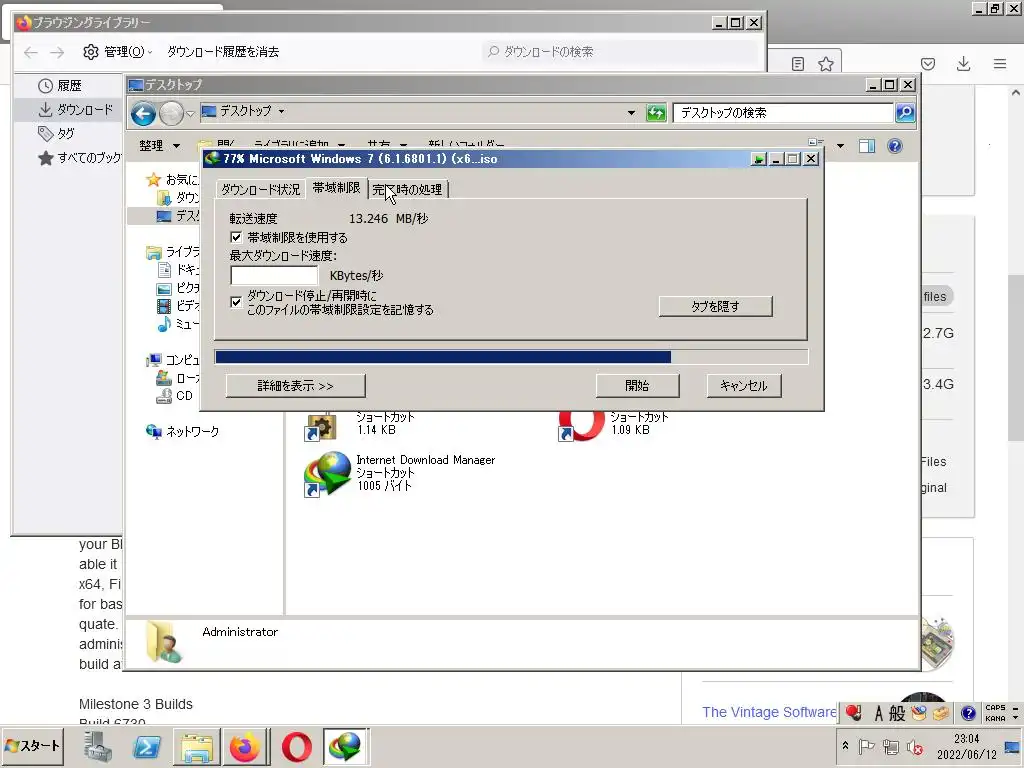Image resolution: width=1024 pixels, height=768 pixels.
Task: Click the back arrow in ブラウジングライブラリー window
Action: (x=31, y=52)
